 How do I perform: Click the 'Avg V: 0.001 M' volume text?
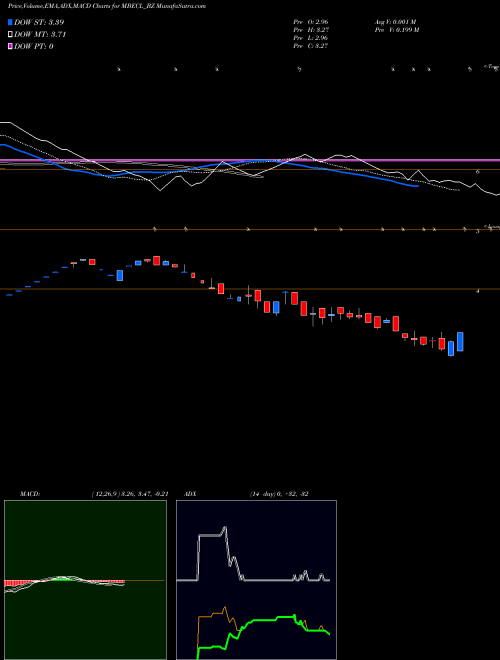point(395,22)
